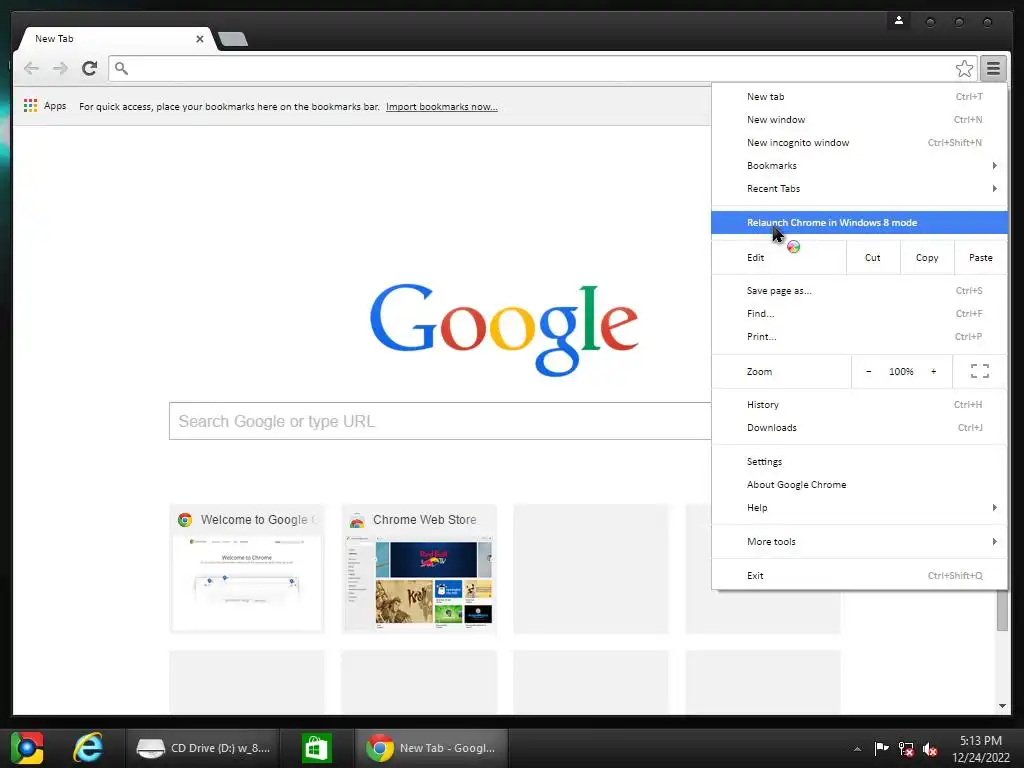Open the CD Drive (D:) taskbar item

(x=203, y=748)
